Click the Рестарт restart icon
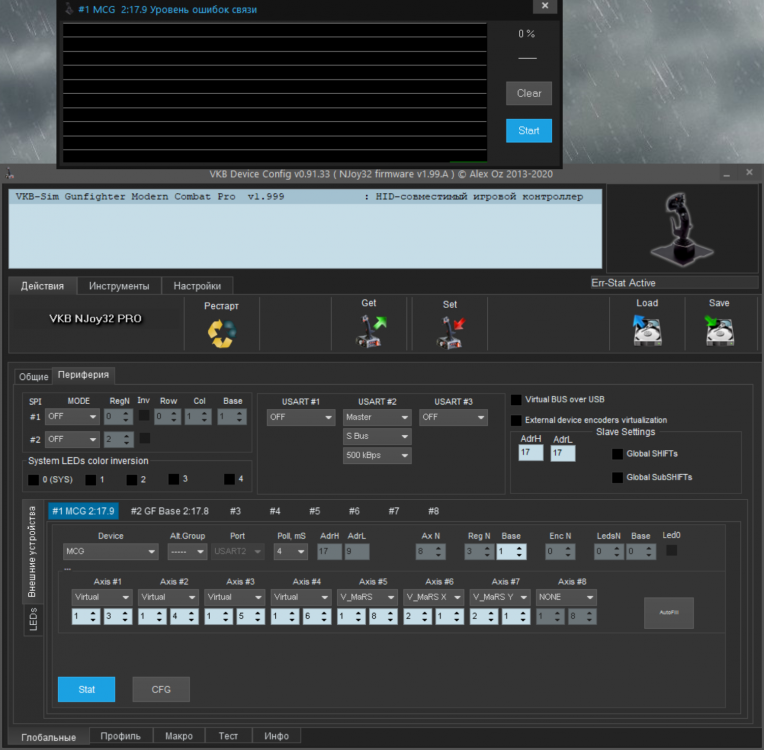The width and height of the screenshot is (764, 750). tap(221, 332)
